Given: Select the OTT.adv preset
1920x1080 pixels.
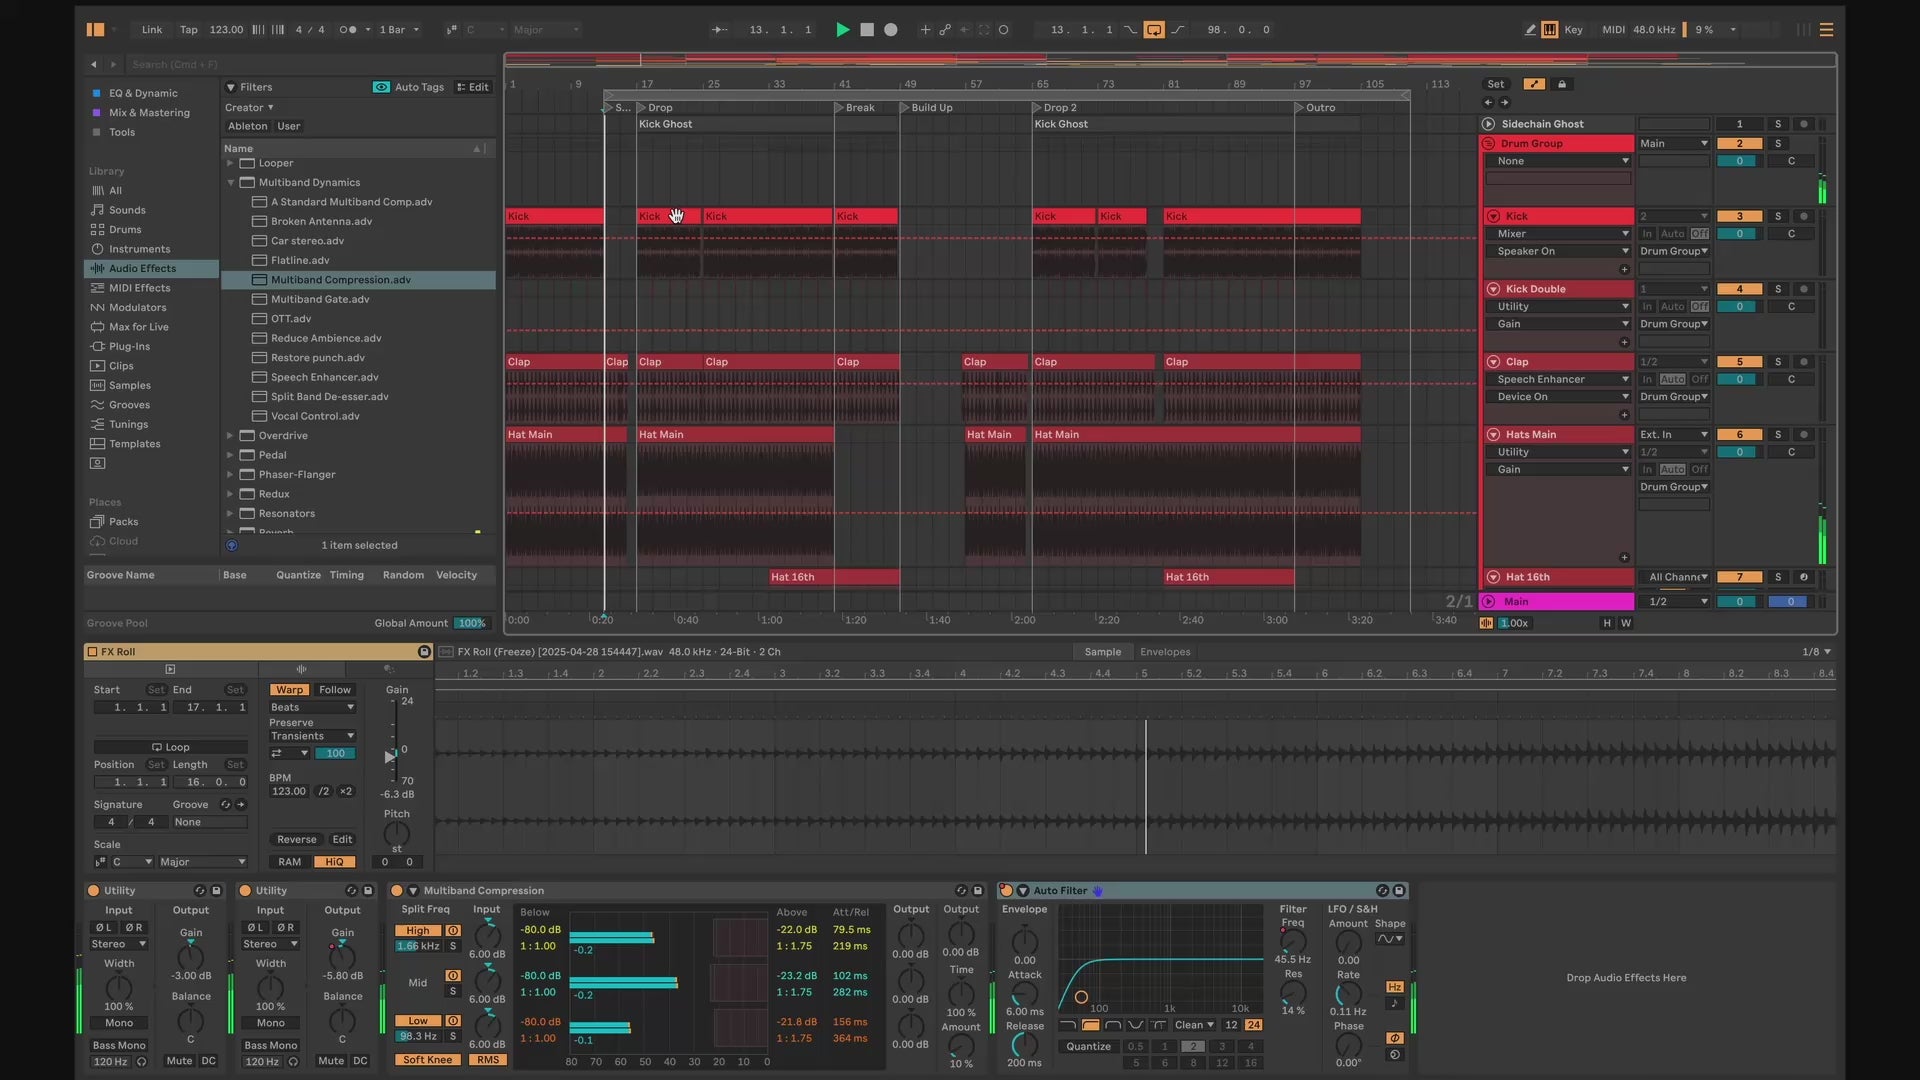Looking at the screenshot, I should (290, 319).
